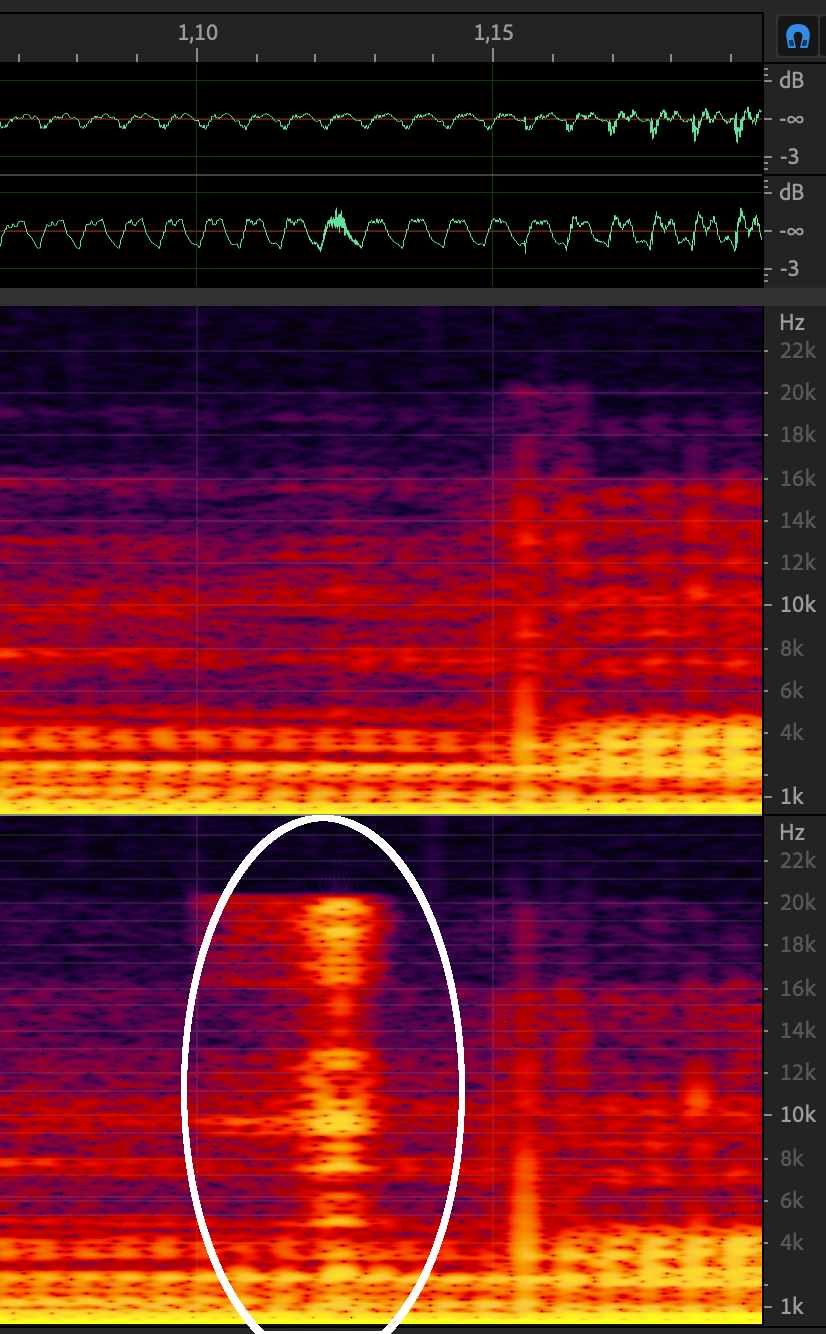Click 10k on lower spectrogram frequency scale
Image resolution: width=826 pixels, height=1334 pixels.
(797, 1115)
